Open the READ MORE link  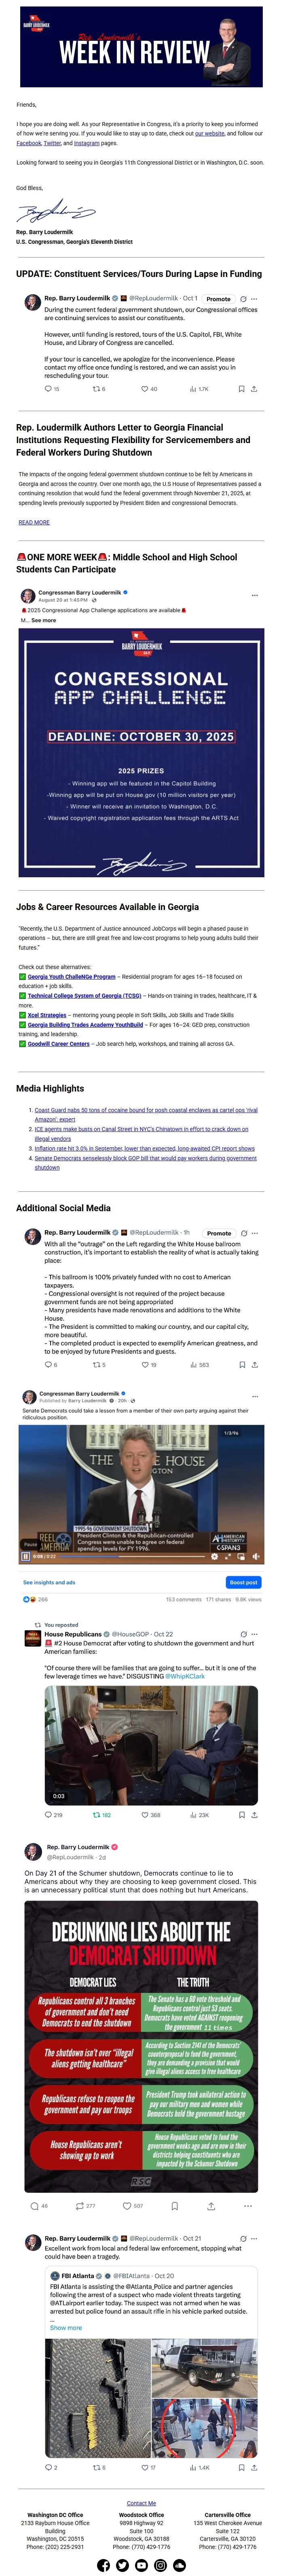click(34, 522)
